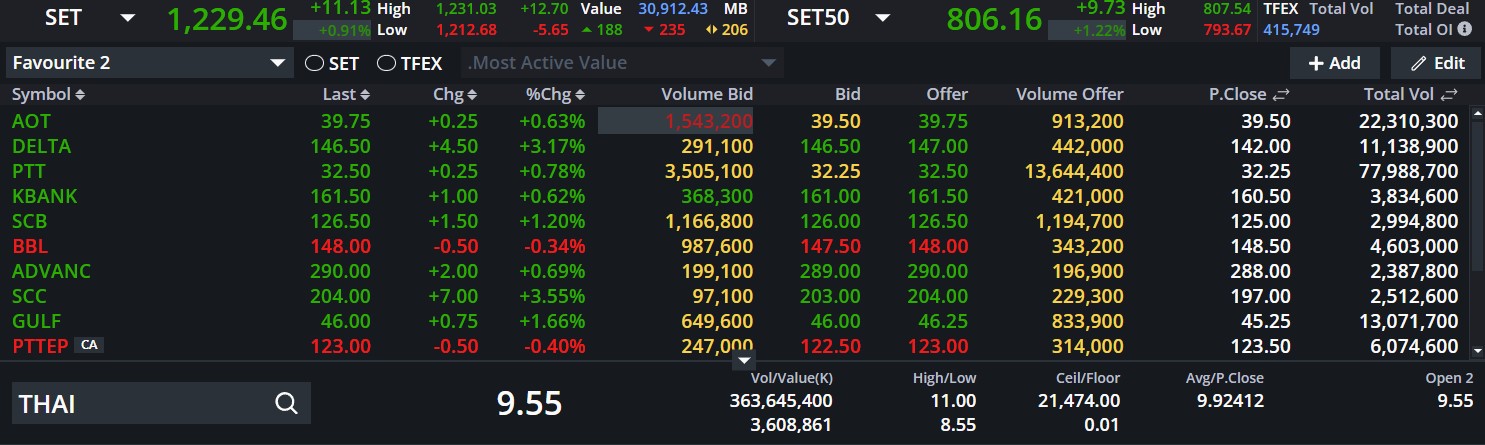Click DELTA's bid price 146.50

[x=832, y=146]
